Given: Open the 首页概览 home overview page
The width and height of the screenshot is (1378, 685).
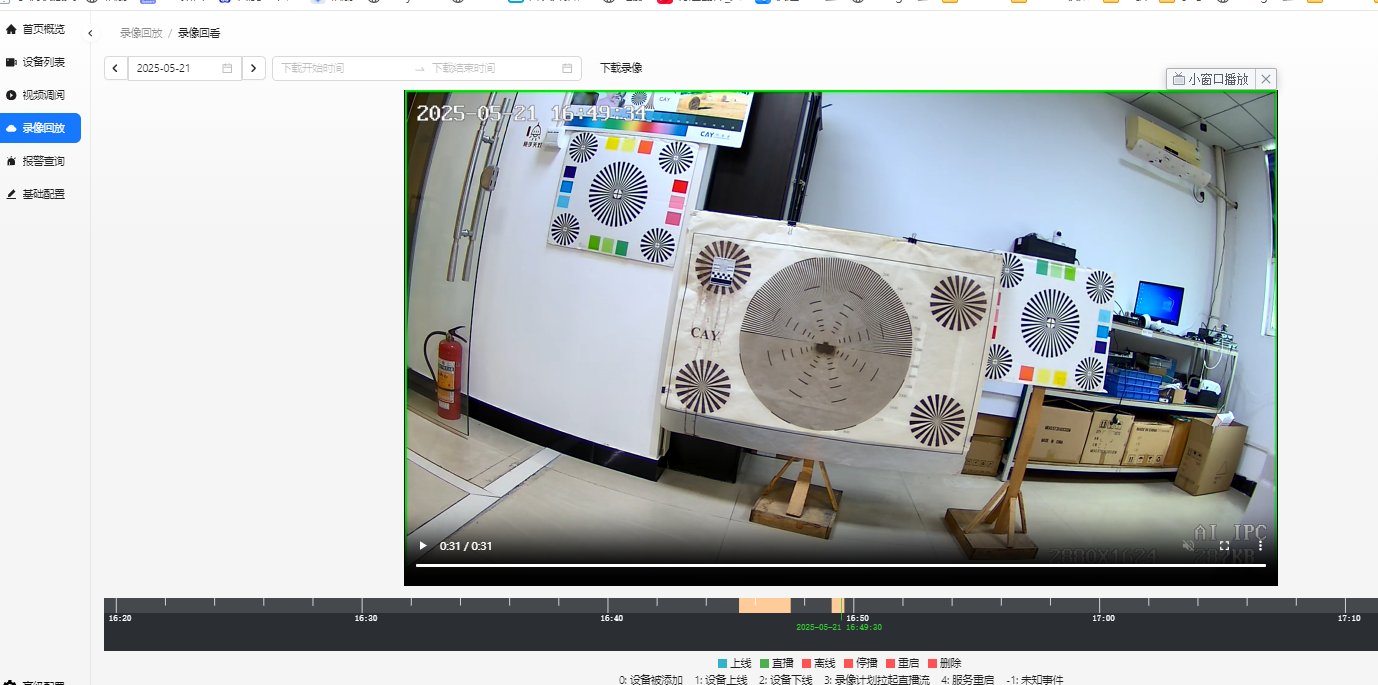Looking at the screenshot, I should [40, 29].
